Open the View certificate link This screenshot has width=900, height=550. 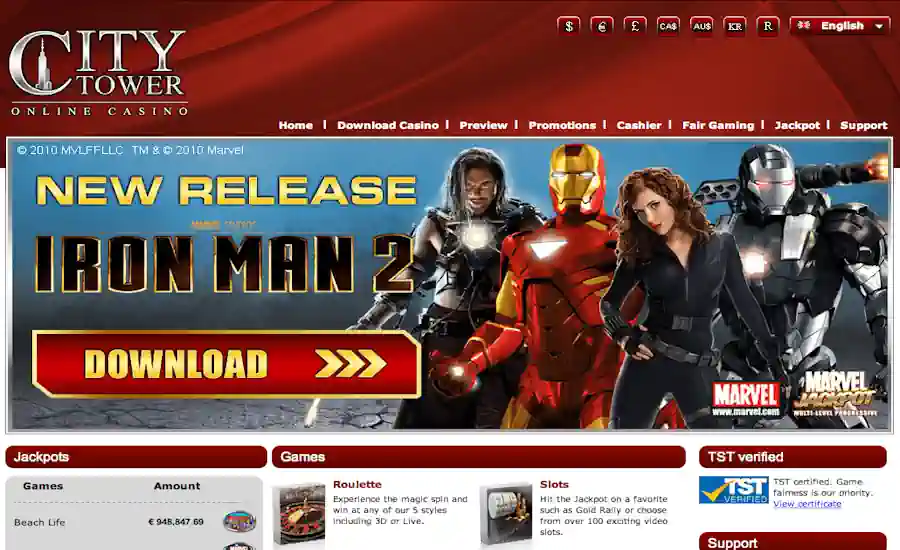coord(807,504)
